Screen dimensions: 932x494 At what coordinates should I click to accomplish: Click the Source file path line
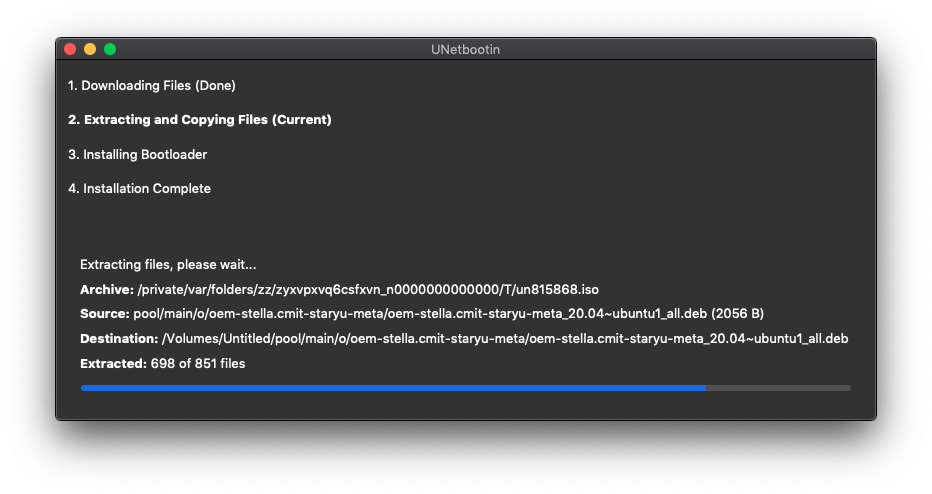coord(422,314)
